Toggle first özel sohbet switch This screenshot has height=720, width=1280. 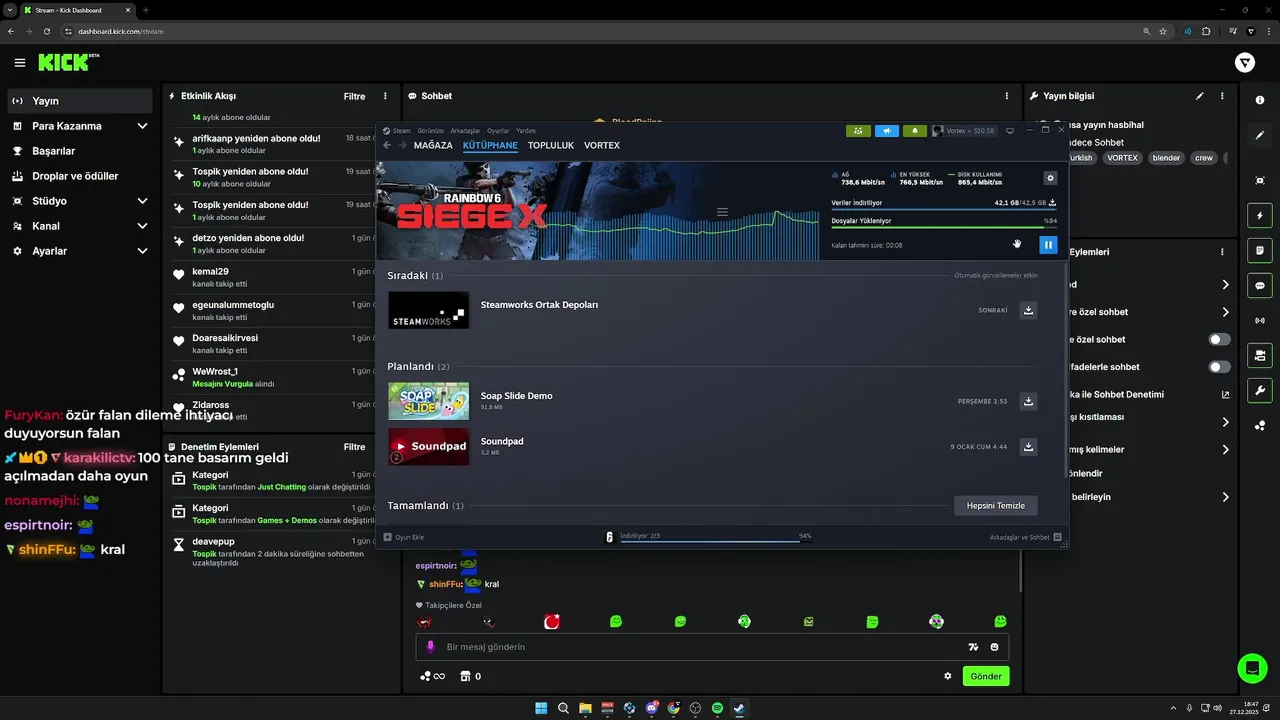click(1219, 340)
